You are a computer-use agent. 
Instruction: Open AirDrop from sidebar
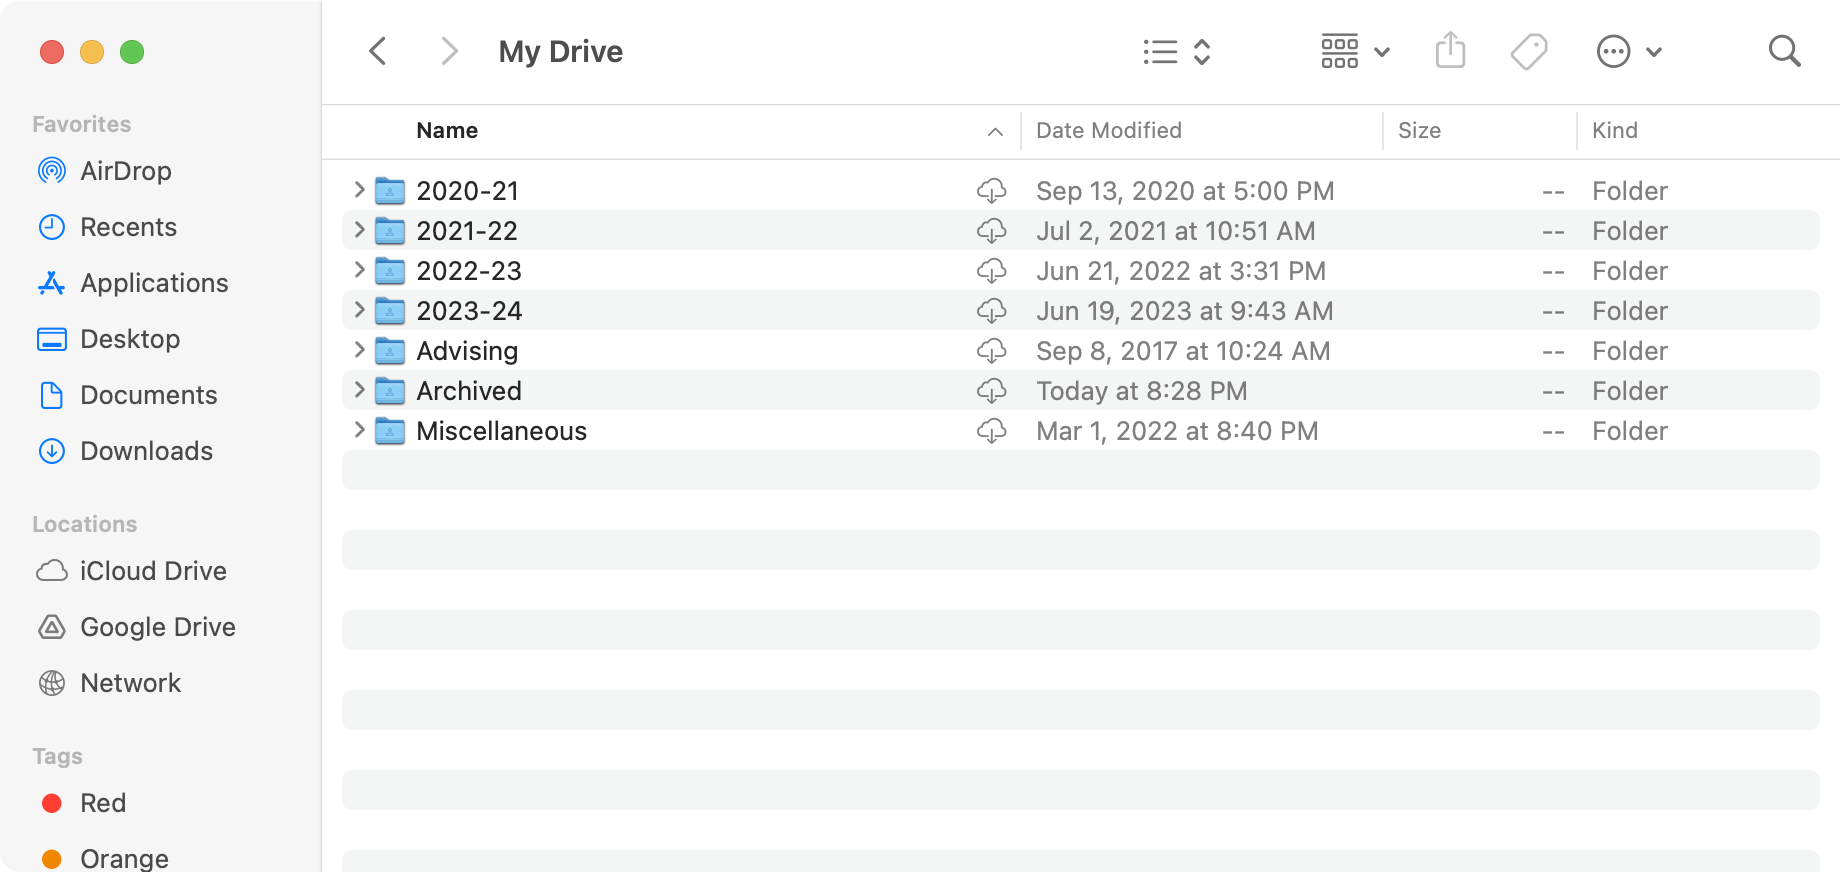click(x=125, y=171)
